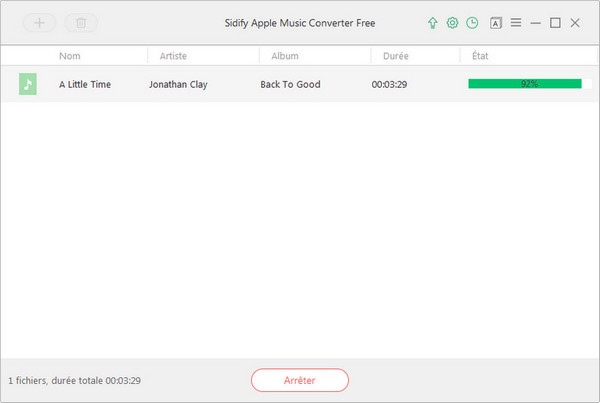
Task: Click the trash delete button
Action: pos(81,22)
